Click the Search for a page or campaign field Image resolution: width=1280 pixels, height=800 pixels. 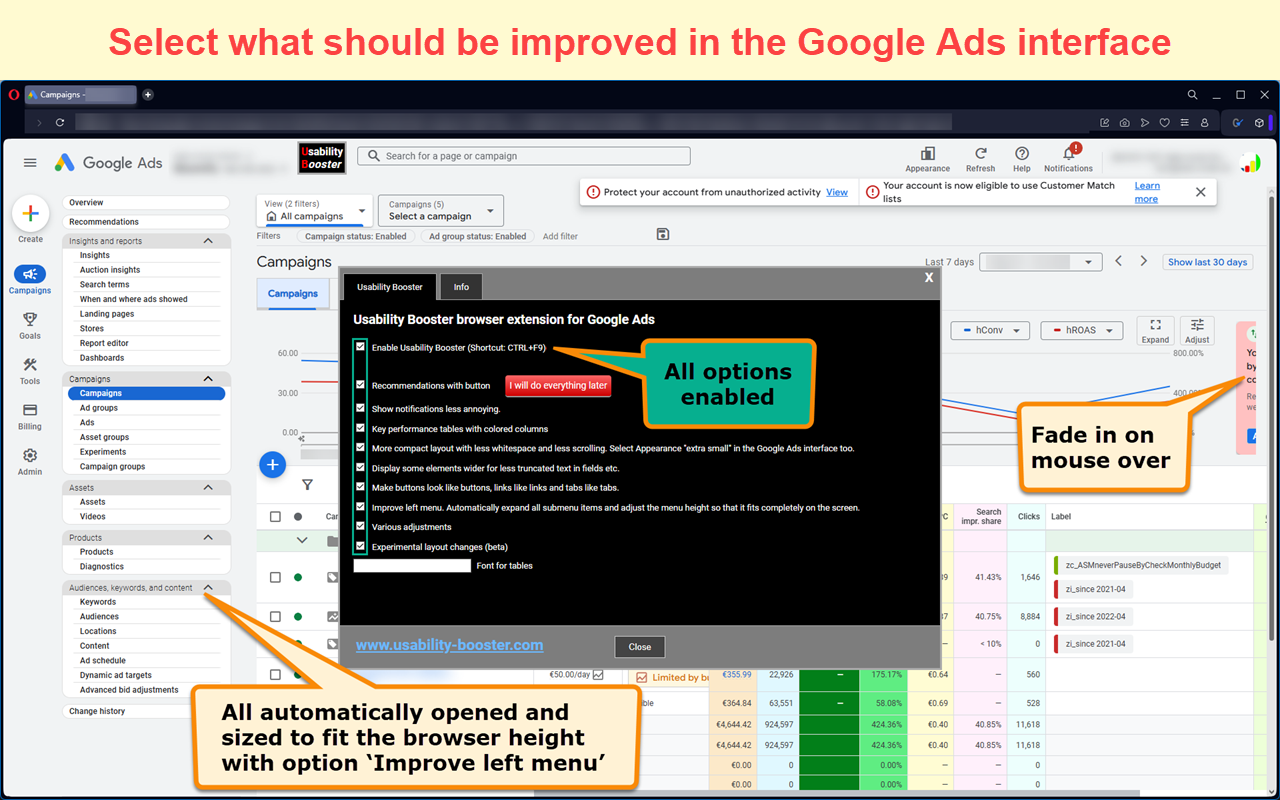tap(524, 156)
